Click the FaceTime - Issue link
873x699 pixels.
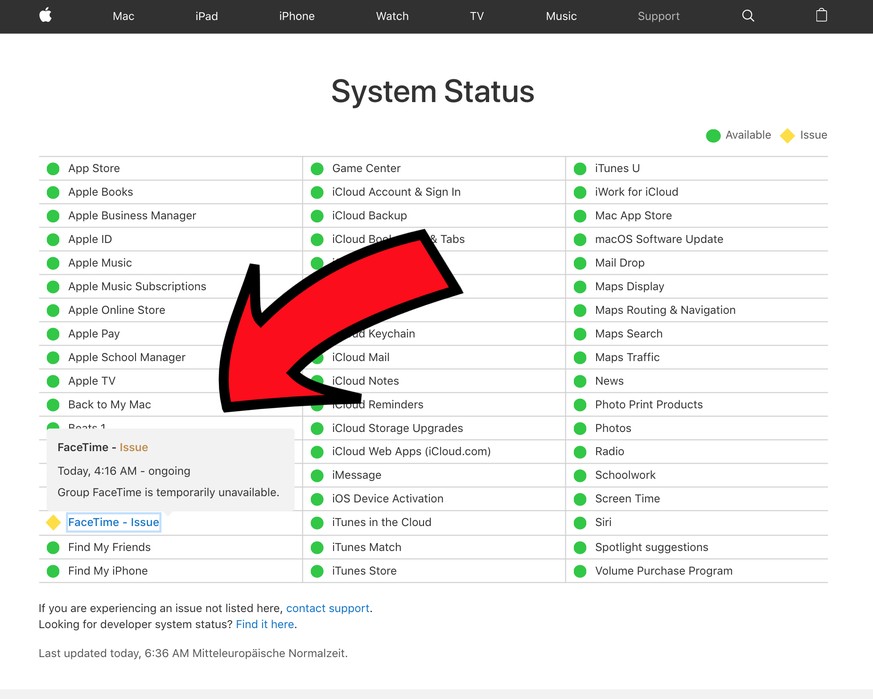[114, 522]
